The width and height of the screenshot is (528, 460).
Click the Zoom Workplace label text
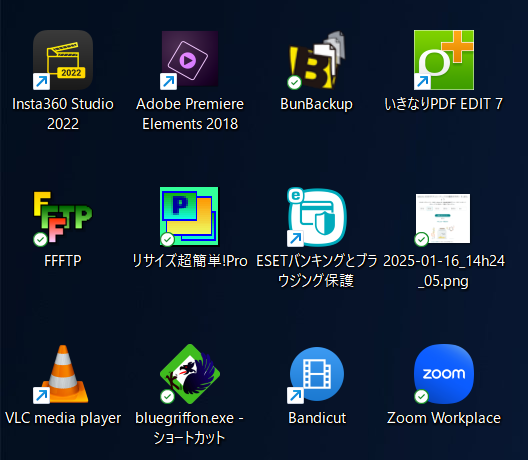(444, 418)
